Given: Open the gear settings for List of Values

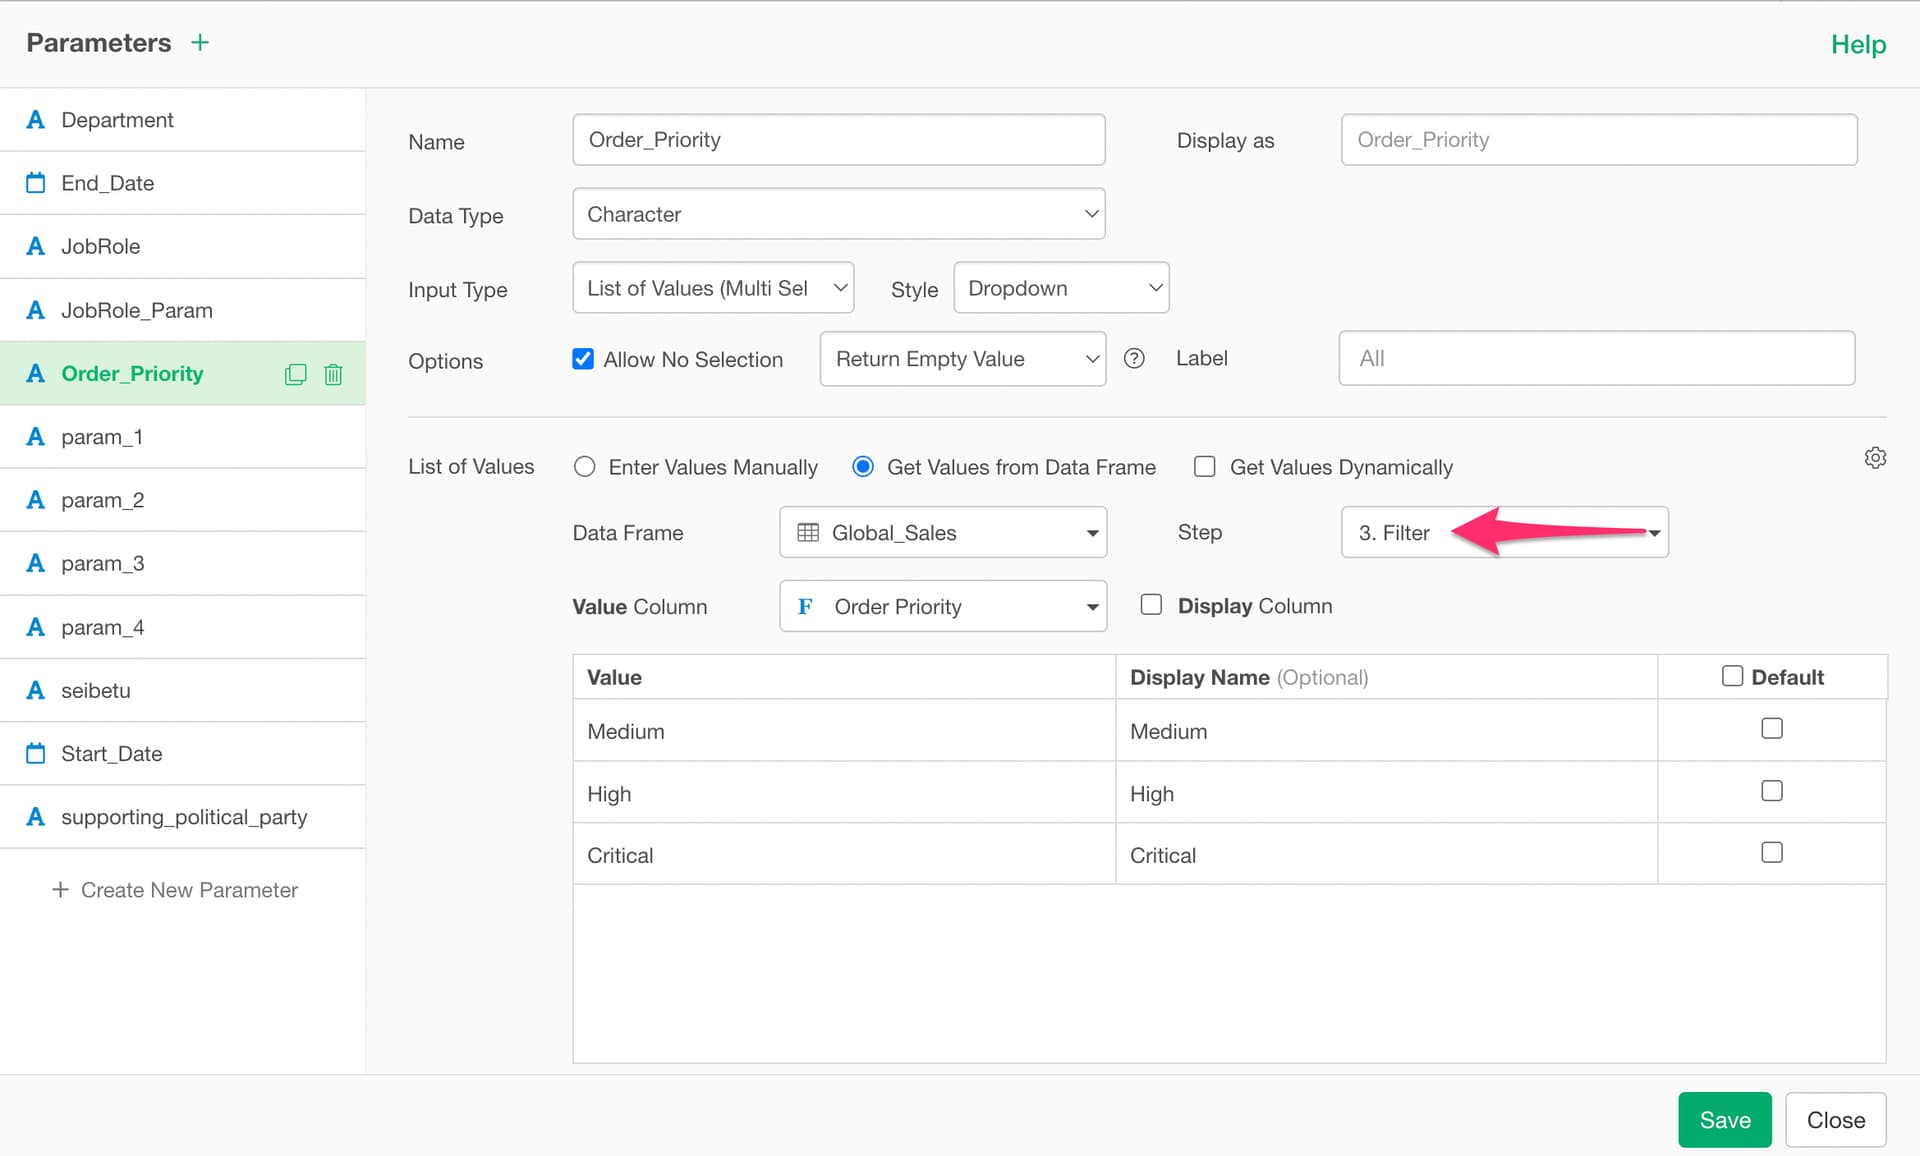Looking at the screenshot, I should 1875,457.
